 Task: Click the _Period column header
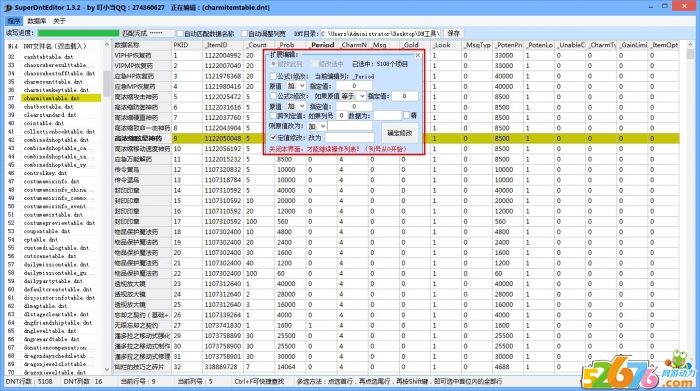(321, 45)
